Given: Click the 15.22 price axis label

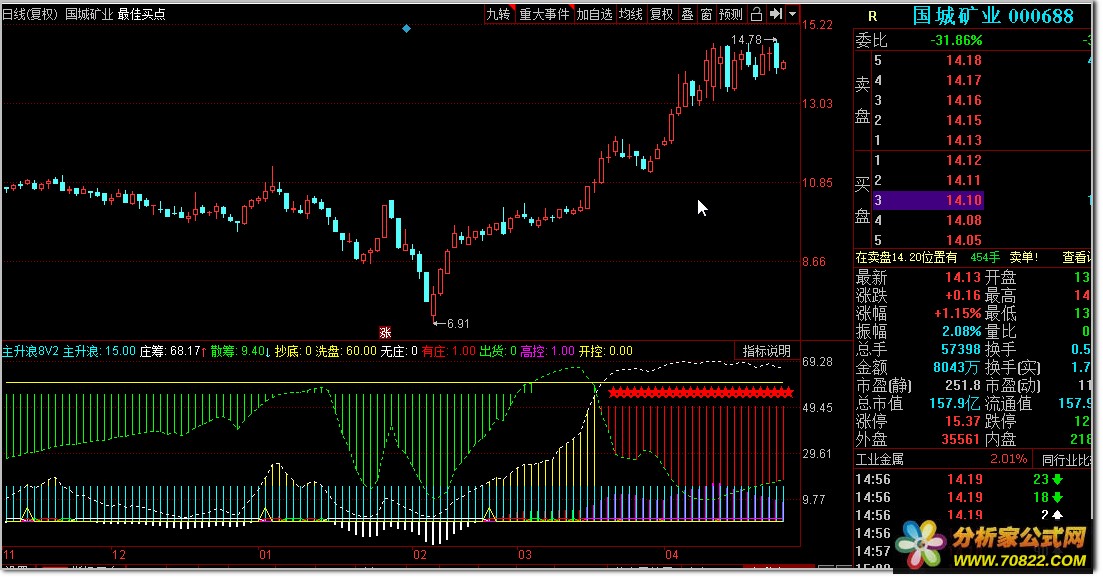Looking at the screenshot, I should tap(817, 25).
